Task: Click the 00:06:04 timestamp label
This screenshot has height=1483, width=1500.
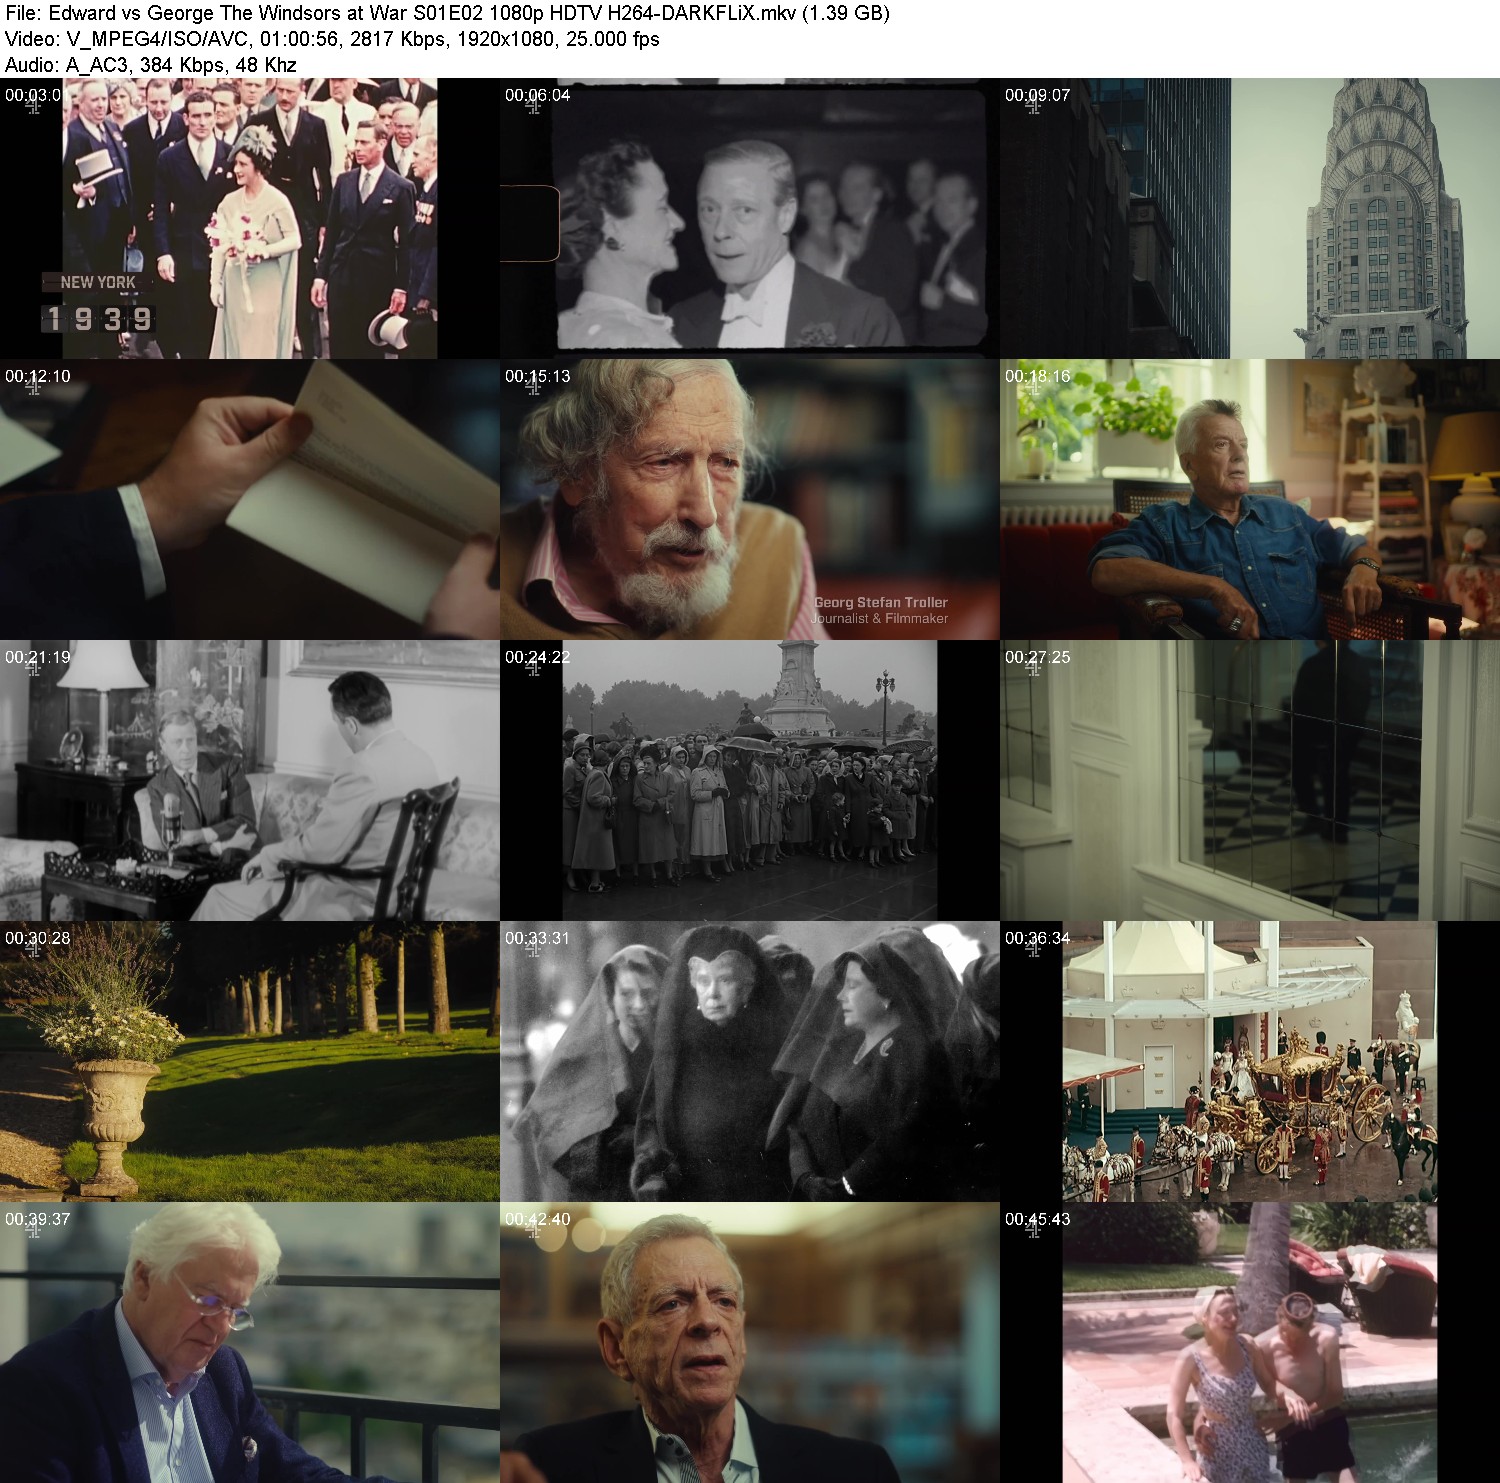Action: pyautogui.click(x=538, y=95)
